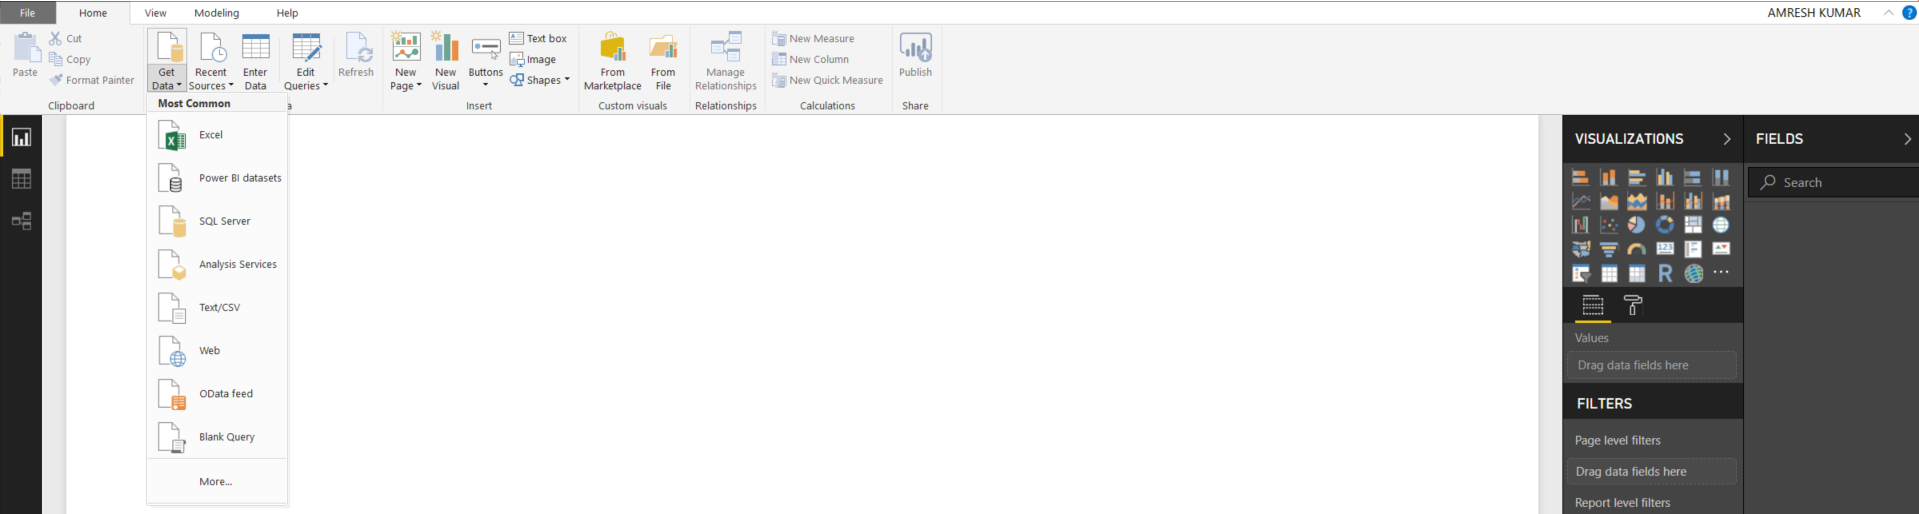Click Enter Data in ribbon

coord(255,61)
